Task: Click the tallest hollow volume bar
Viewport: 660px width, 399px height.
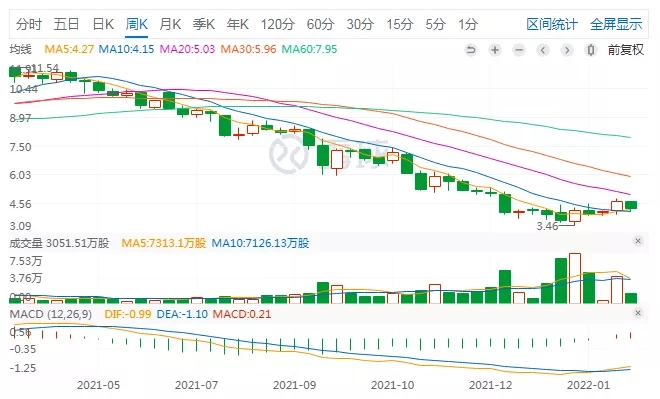Action: click(x=575, y=278)
